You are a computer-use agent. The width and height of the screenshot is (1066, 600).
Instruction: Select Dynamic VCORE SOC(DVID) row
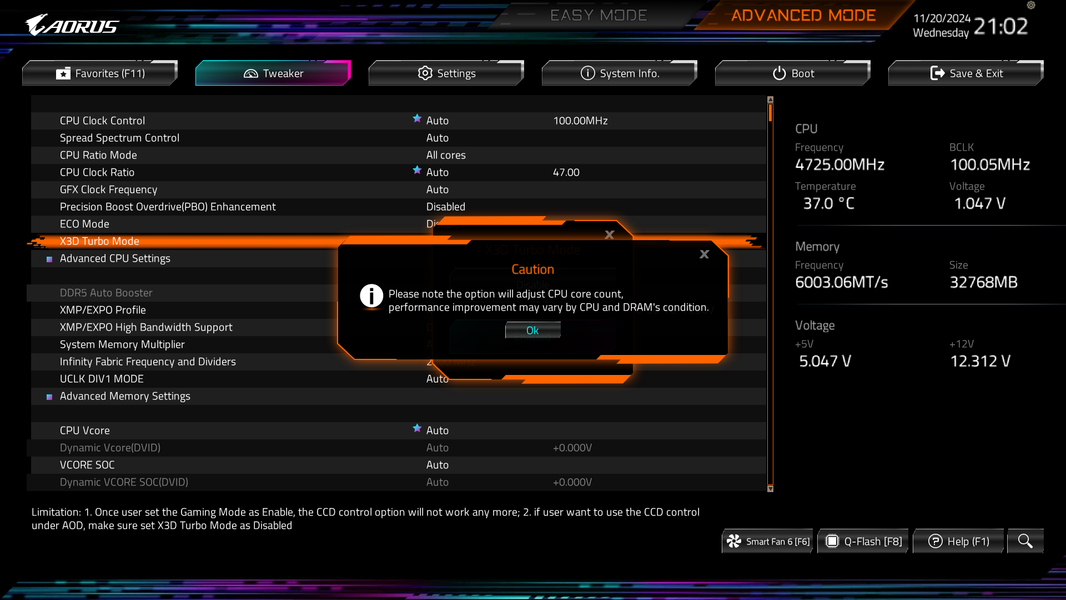pos(398,482)
